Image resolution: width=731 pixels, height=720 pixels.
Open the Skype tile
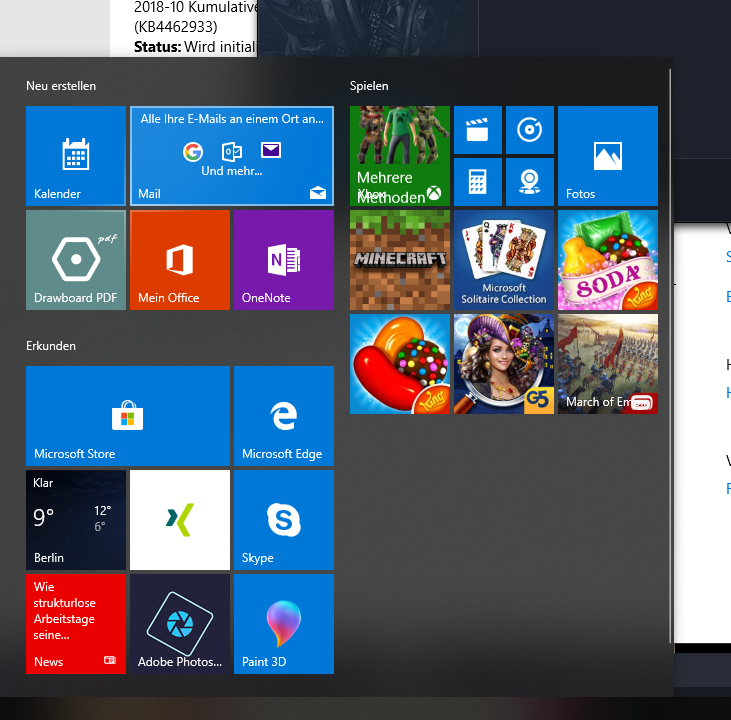(x=284, y=520)
